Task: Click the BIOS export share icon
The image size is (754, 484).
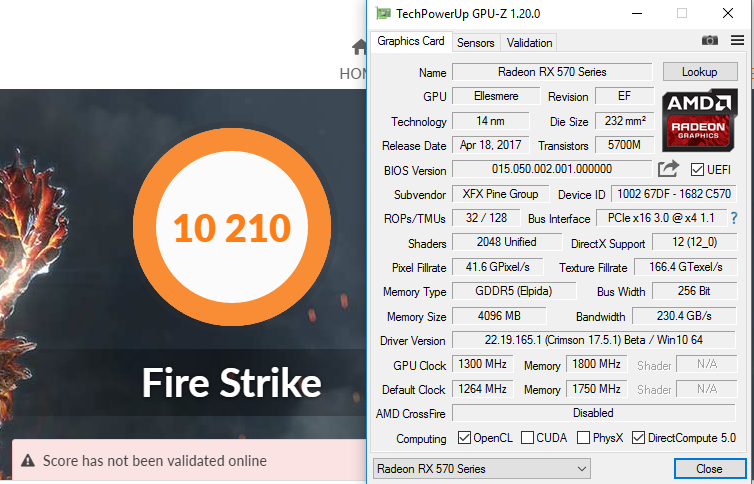Action: point(668,169)
